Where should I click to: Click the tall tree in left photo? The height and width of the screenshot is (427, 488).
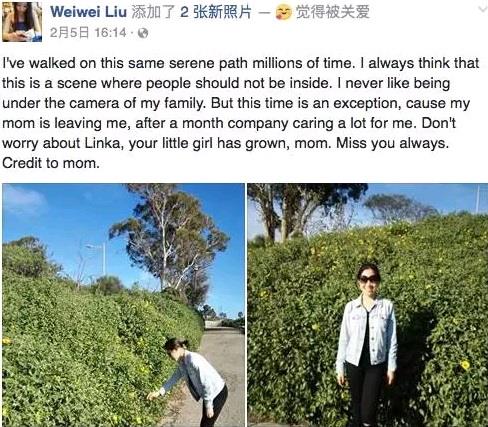click(x=172, y=240)
